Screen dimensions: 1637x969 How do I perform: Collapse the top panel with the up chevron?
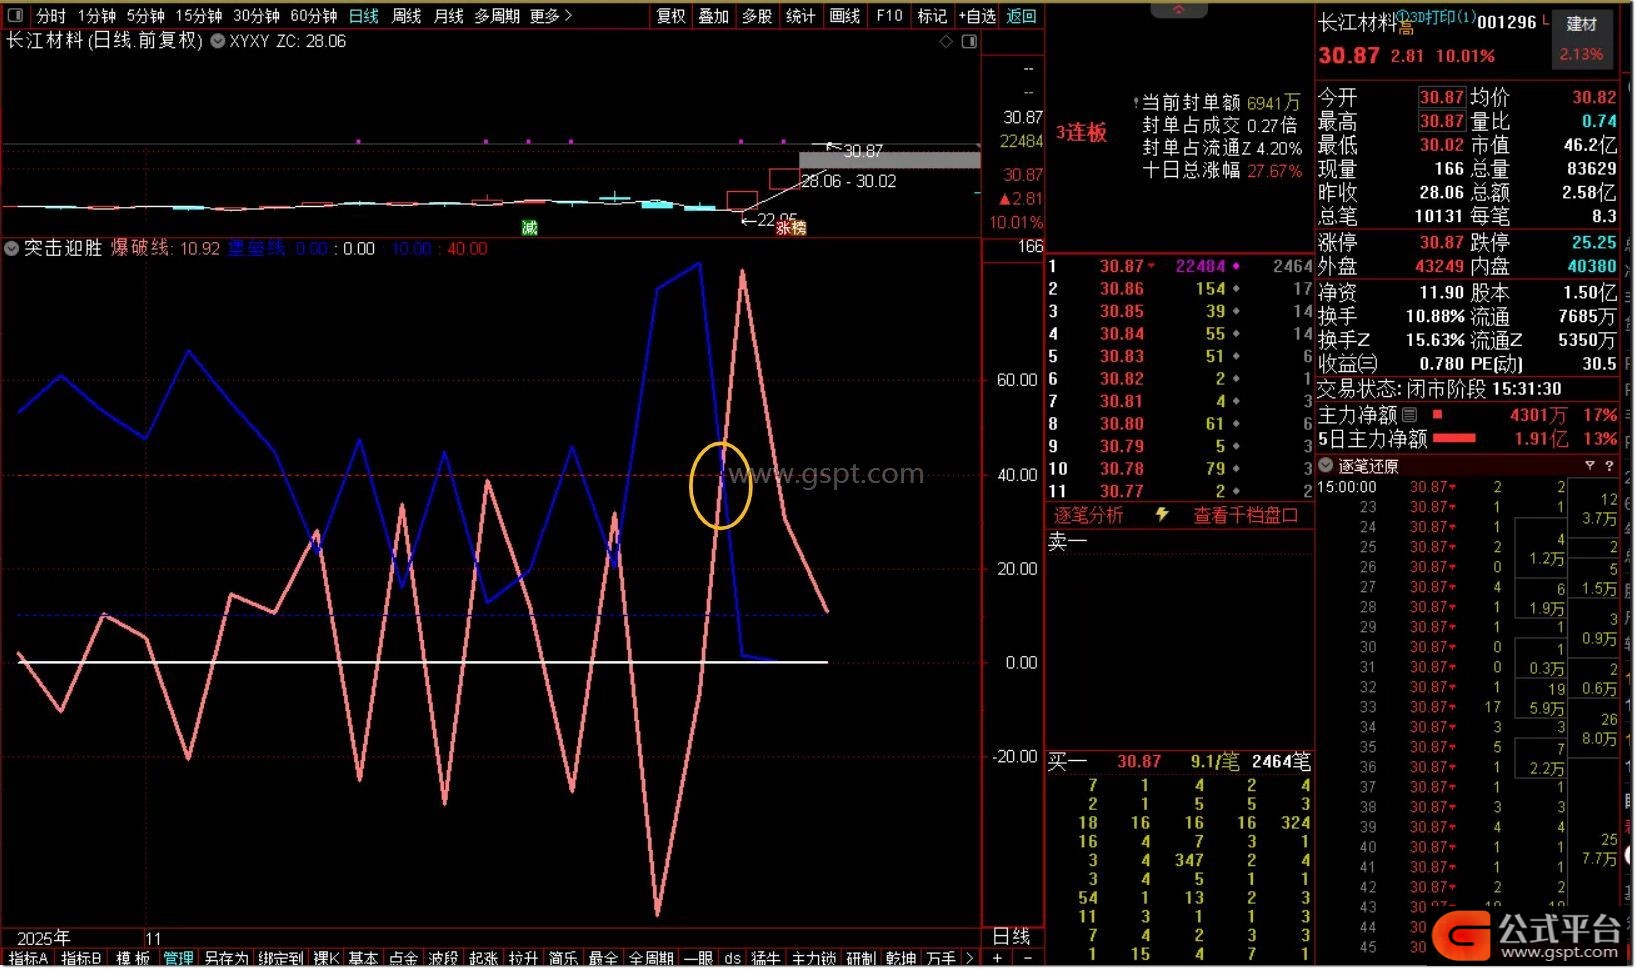tap(1178, 9)
